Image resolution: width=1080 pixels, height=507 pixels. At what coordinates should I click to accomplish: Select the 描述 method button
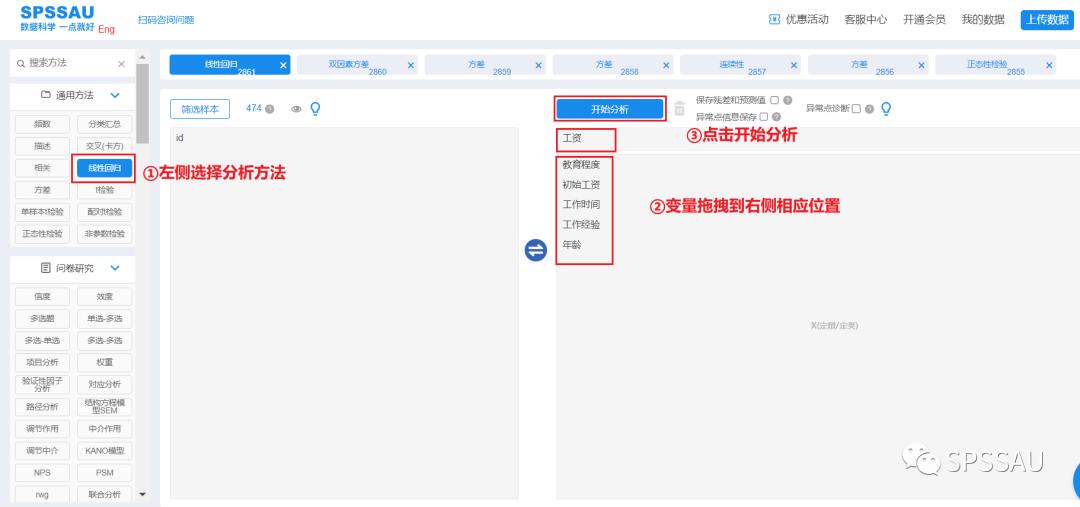coord(42,146)
